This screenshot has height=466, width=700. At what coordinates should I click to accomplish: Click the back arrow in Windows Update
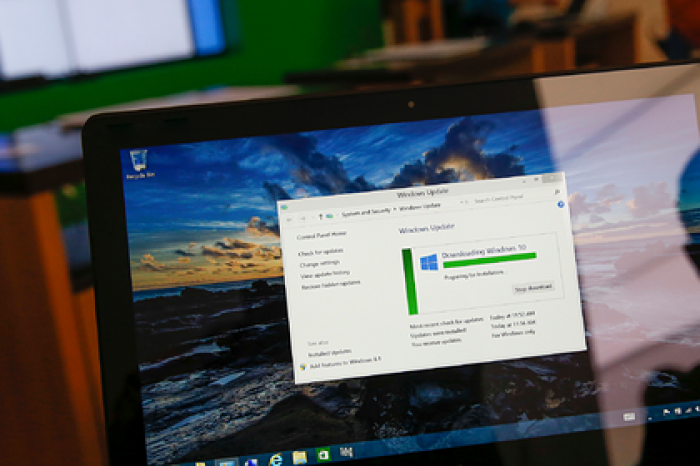289,220
